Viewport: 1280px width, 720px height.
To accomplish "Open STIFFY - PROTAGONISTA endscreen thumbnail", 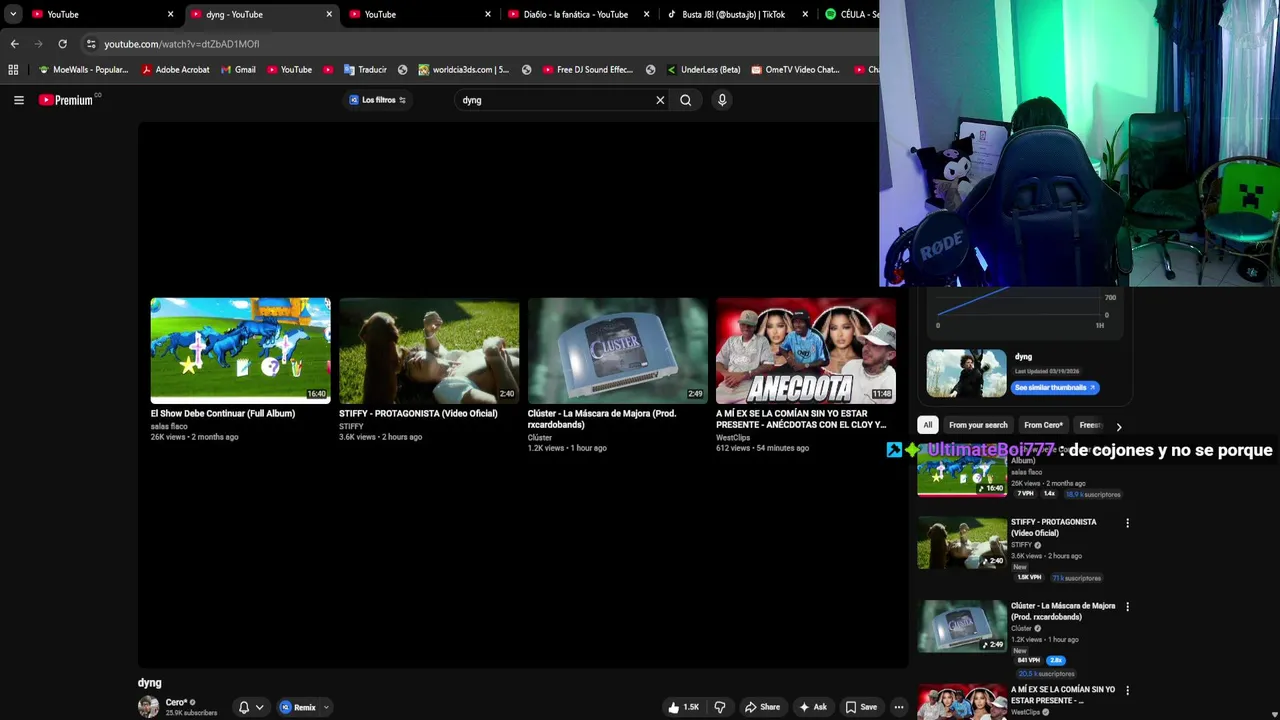I will tap(429, 350).
